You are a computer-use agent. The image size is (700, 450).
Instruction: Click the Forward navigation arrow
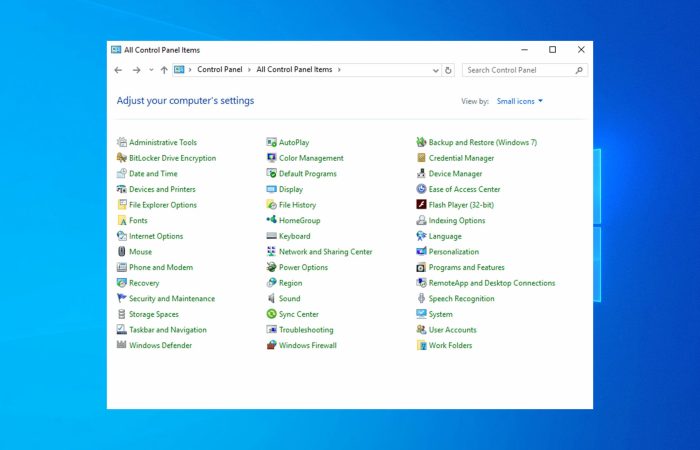[137, 70]
